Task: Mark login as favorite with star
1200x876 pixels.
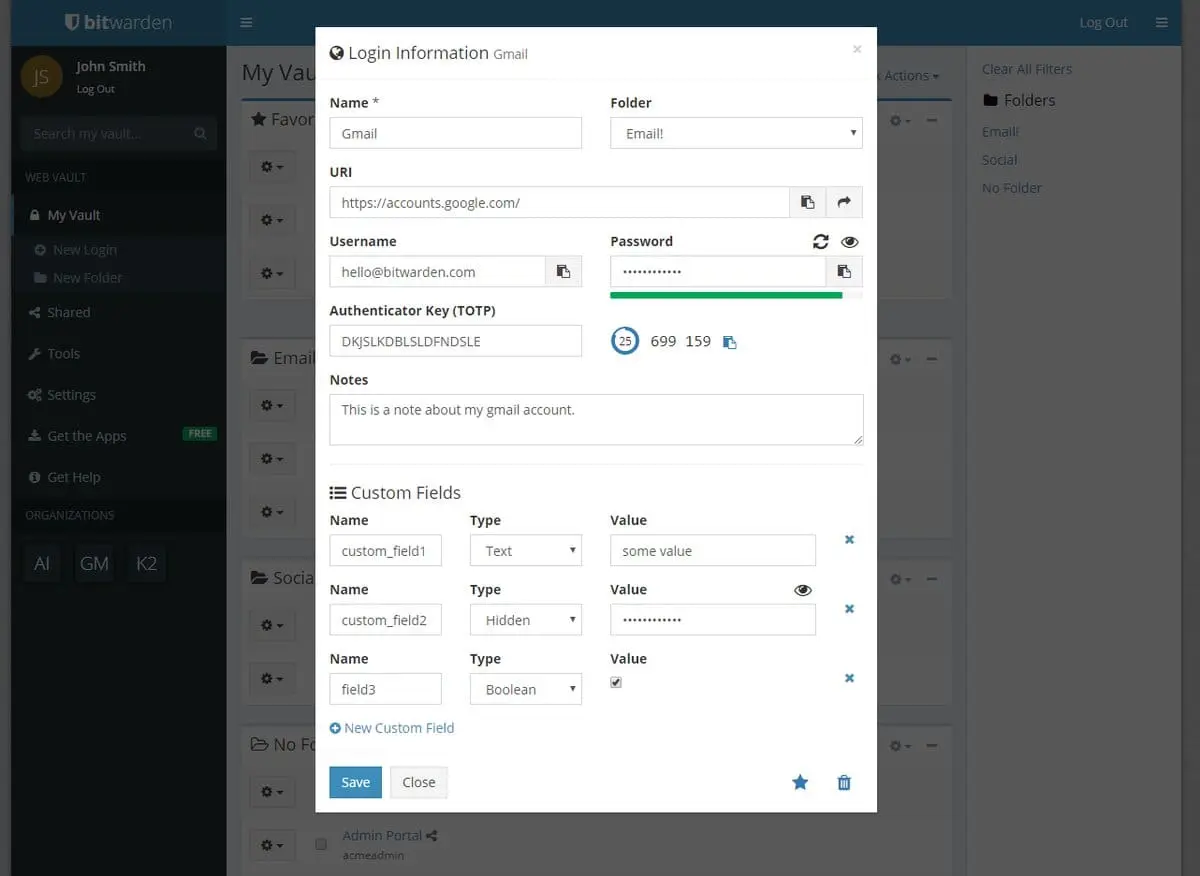Action: [x=800, y=783]
